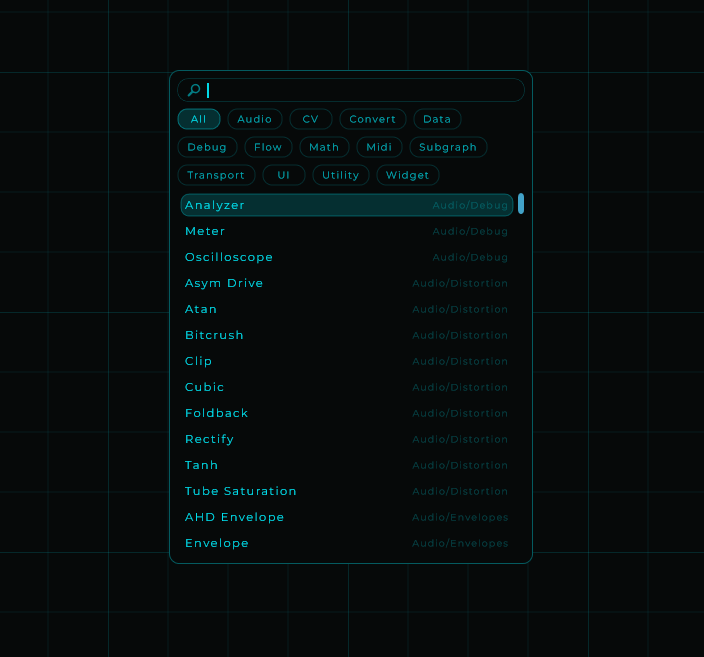704x657 pixels.
Task: Filter nodes by Data category
Action: point(437,119)
